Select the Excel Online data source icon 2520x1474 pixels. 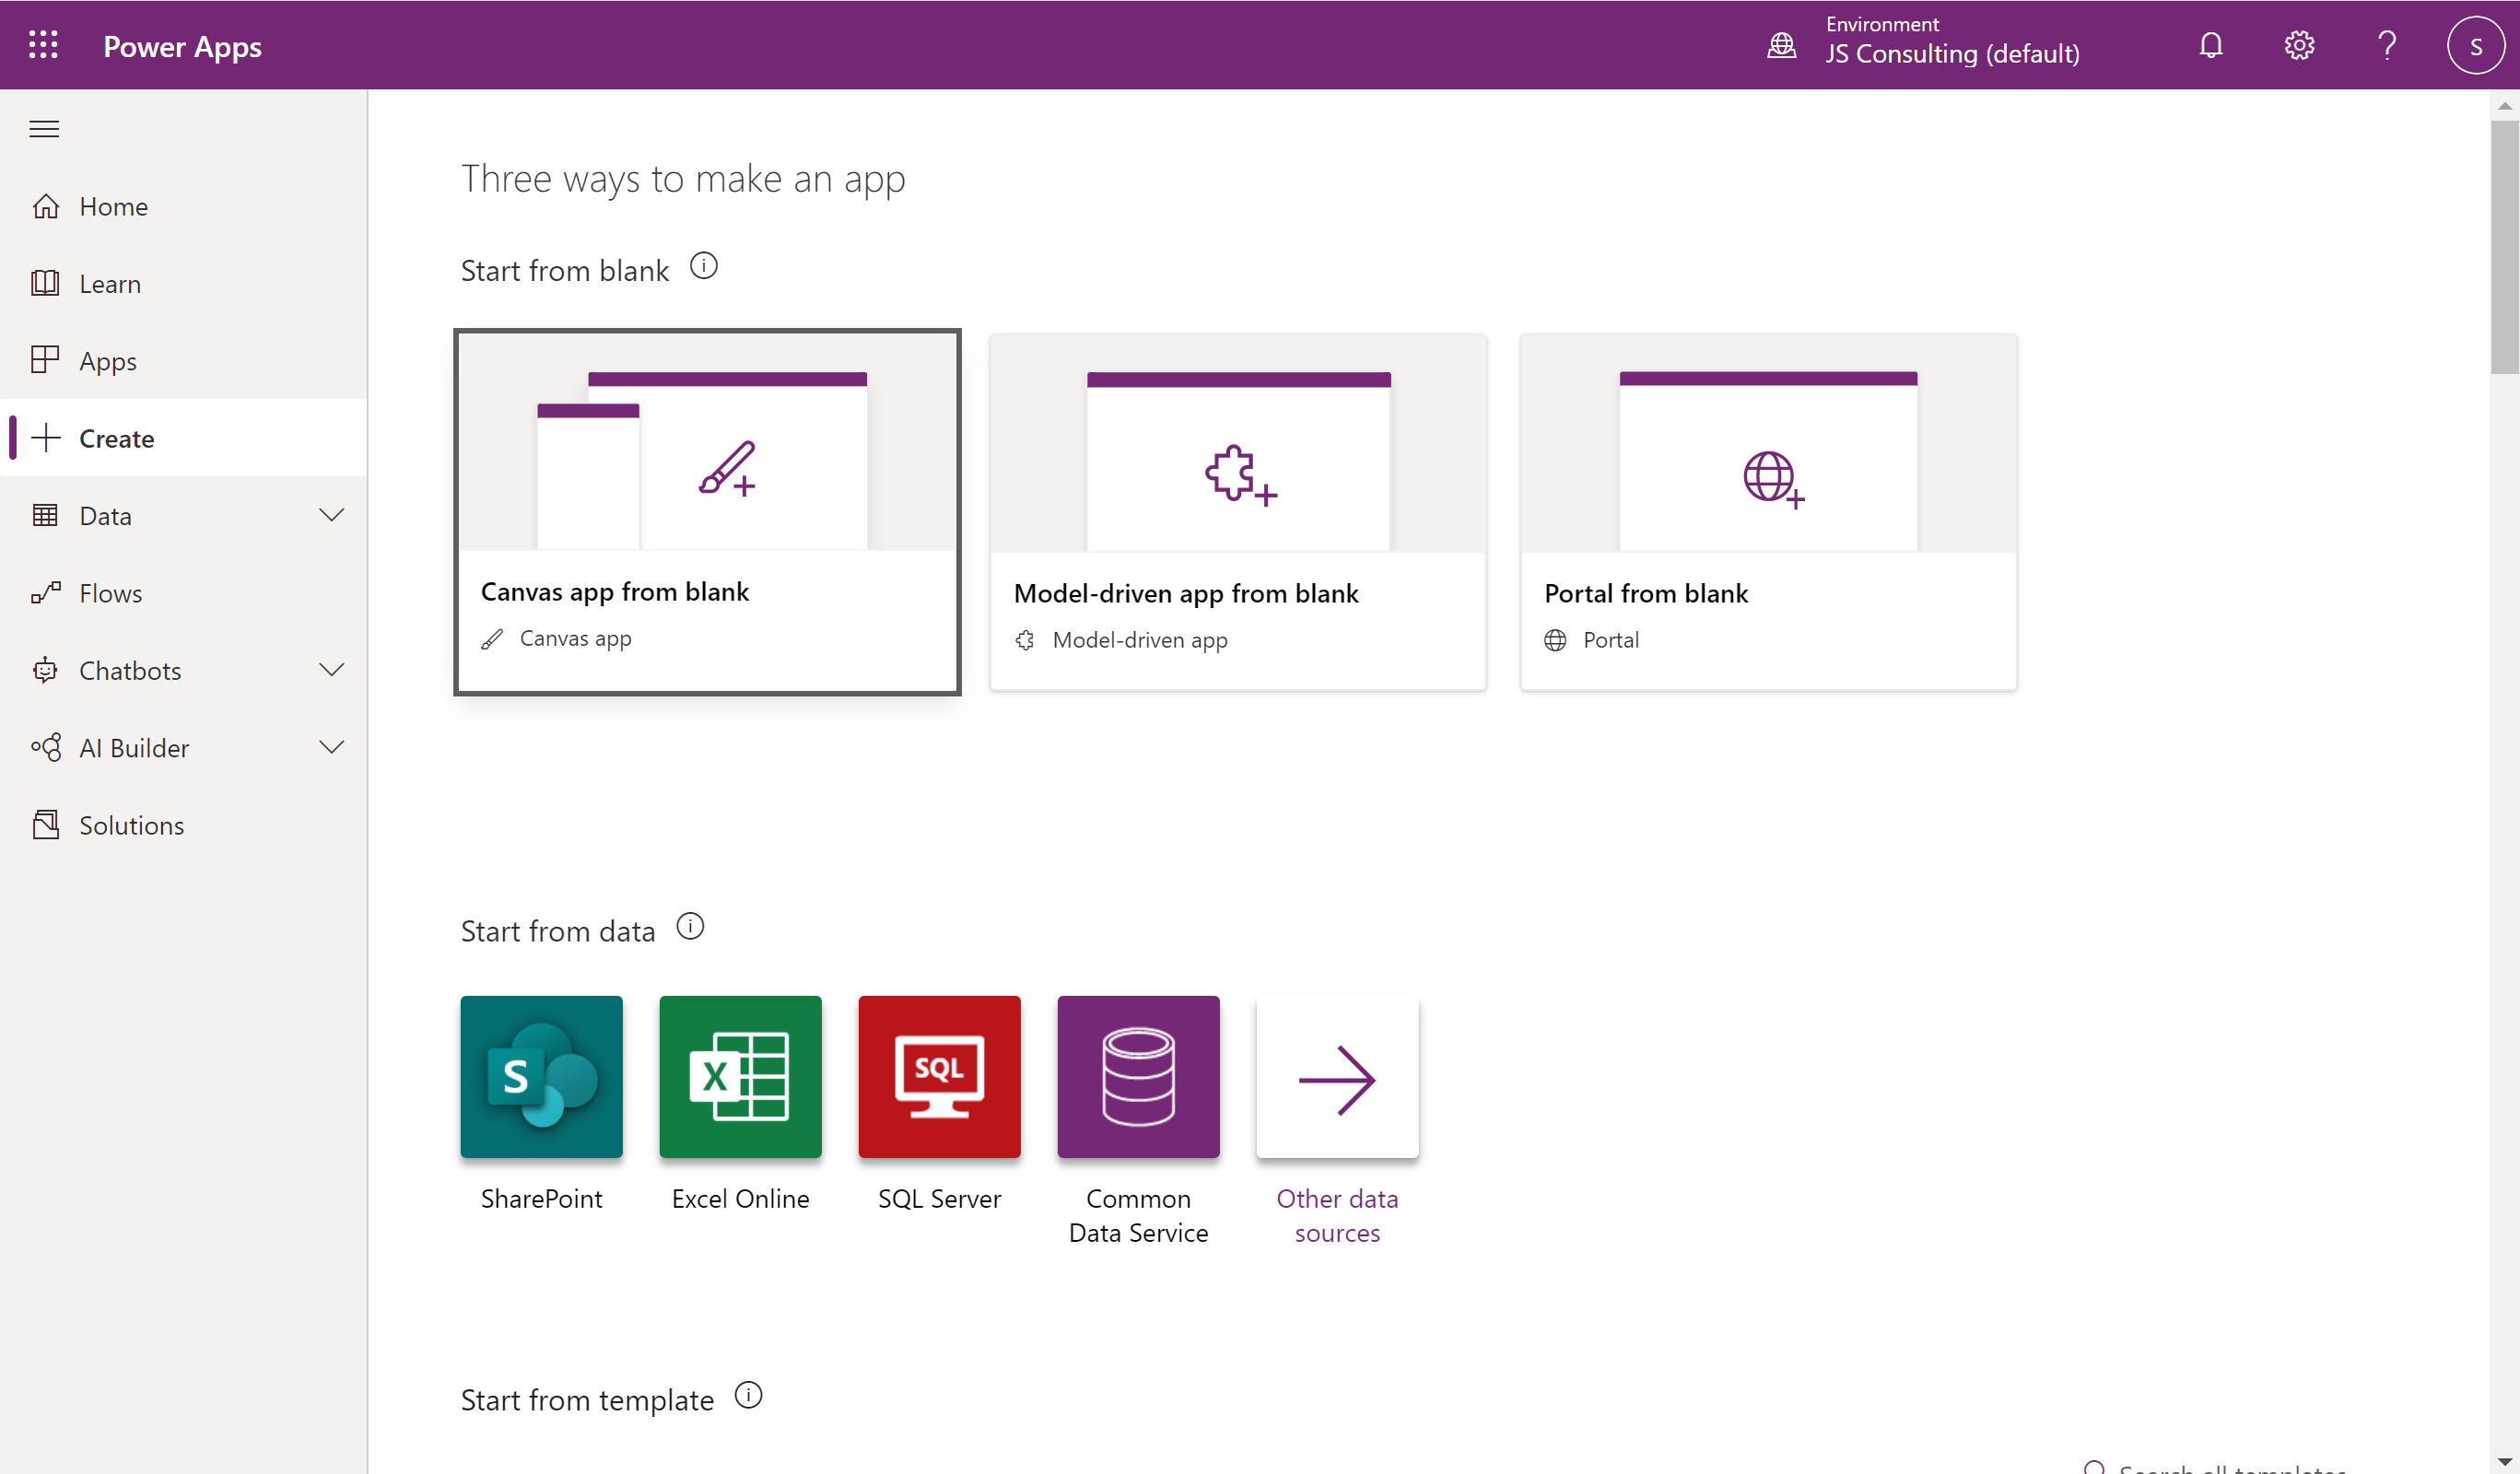click(x=740, y=1077)
